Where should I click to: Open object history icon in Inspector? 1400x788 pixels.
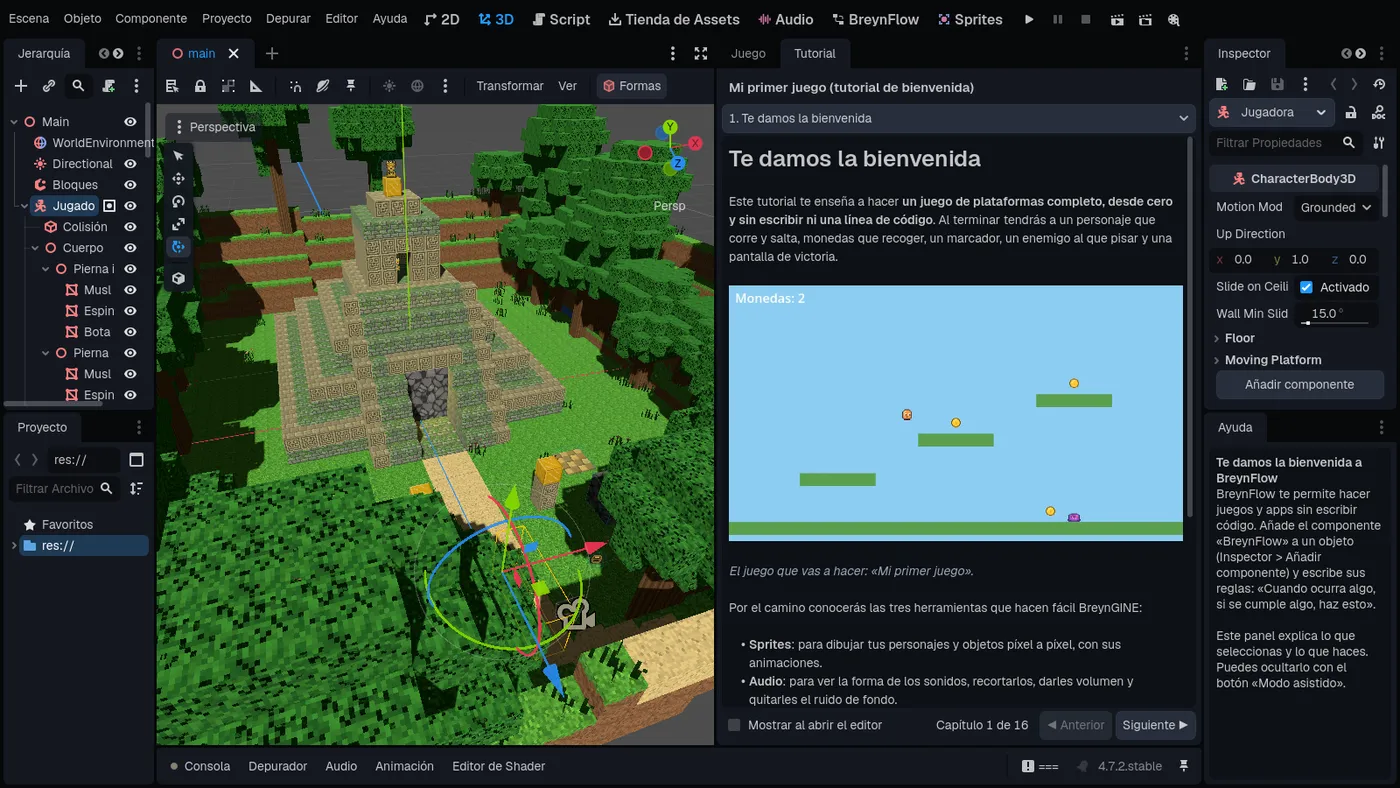coord(1380,85)
